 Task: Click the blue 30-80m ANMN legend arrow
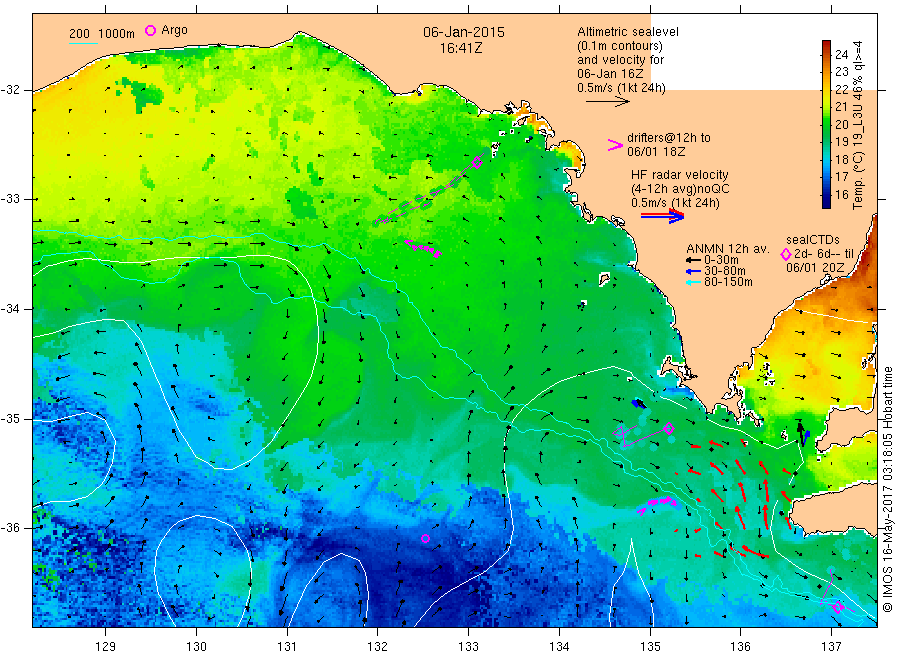pos(693,271)
